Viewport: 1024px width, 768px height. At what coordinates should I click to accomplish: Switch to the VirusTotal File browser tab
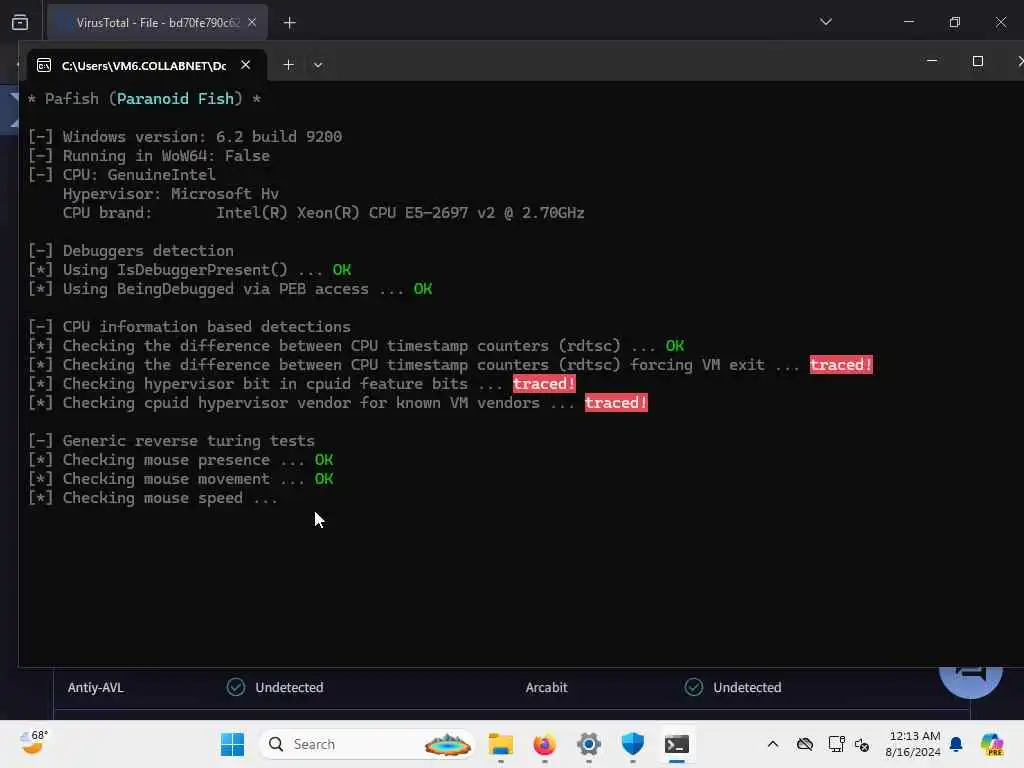pos(157,23)
